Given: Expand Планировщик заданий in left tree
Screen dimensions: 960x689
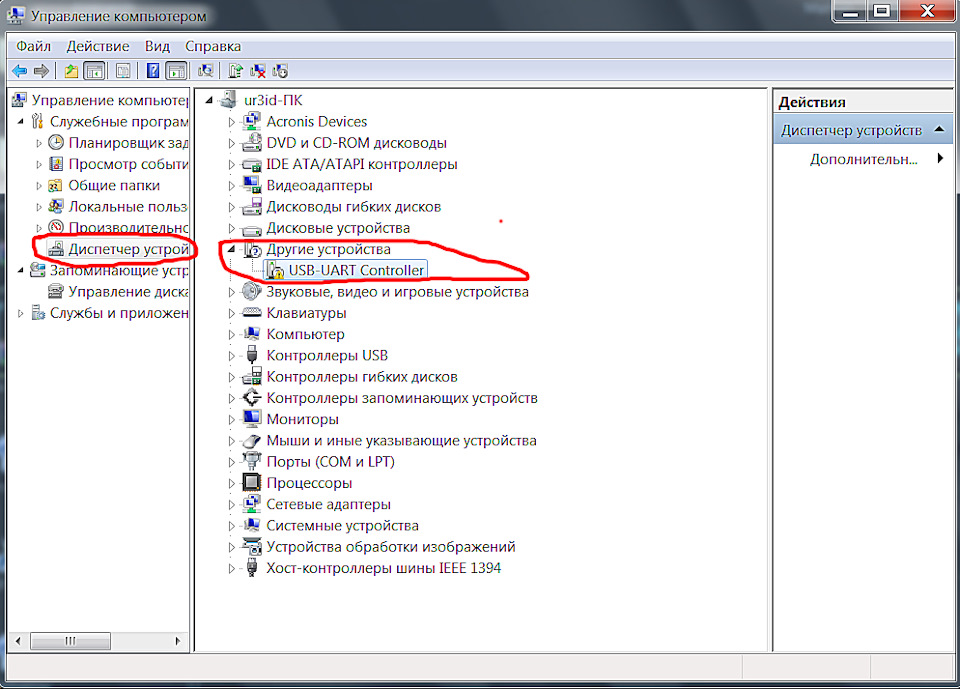Looking at the screenshot, I should [39, 143].
